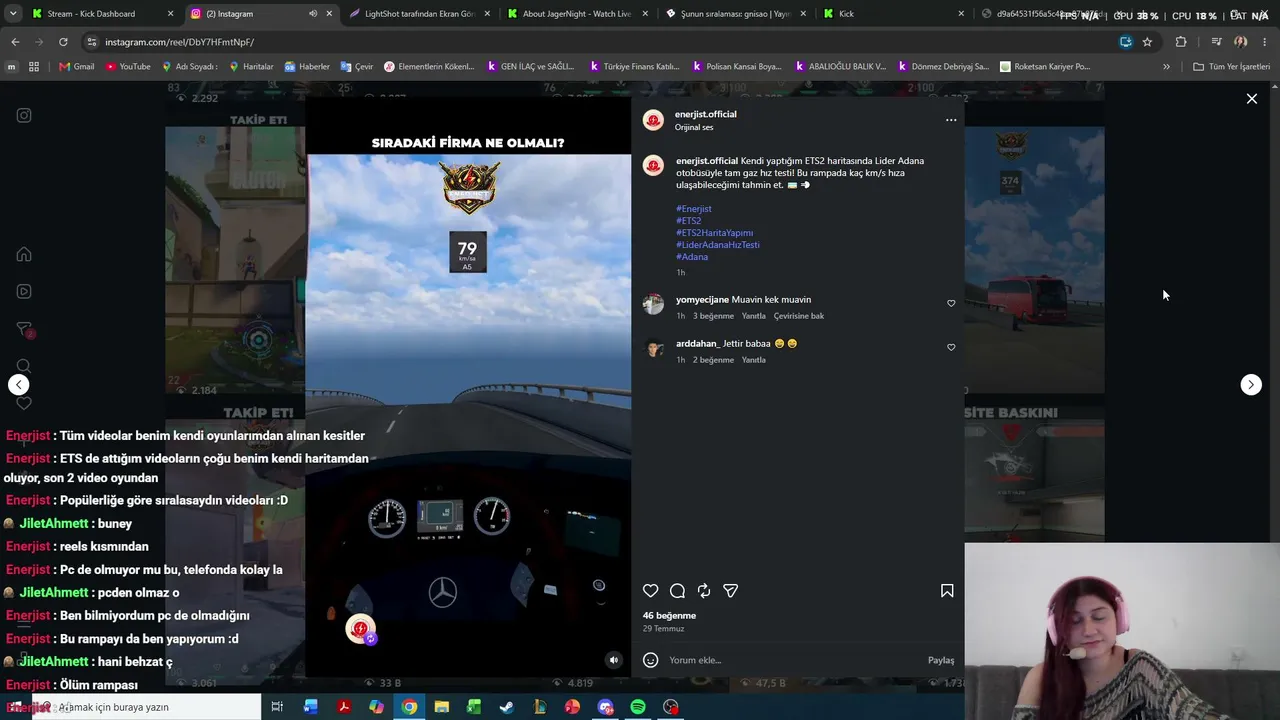
Task: Switch to 'About JagerNight' tab
Action: pos(578,14)
